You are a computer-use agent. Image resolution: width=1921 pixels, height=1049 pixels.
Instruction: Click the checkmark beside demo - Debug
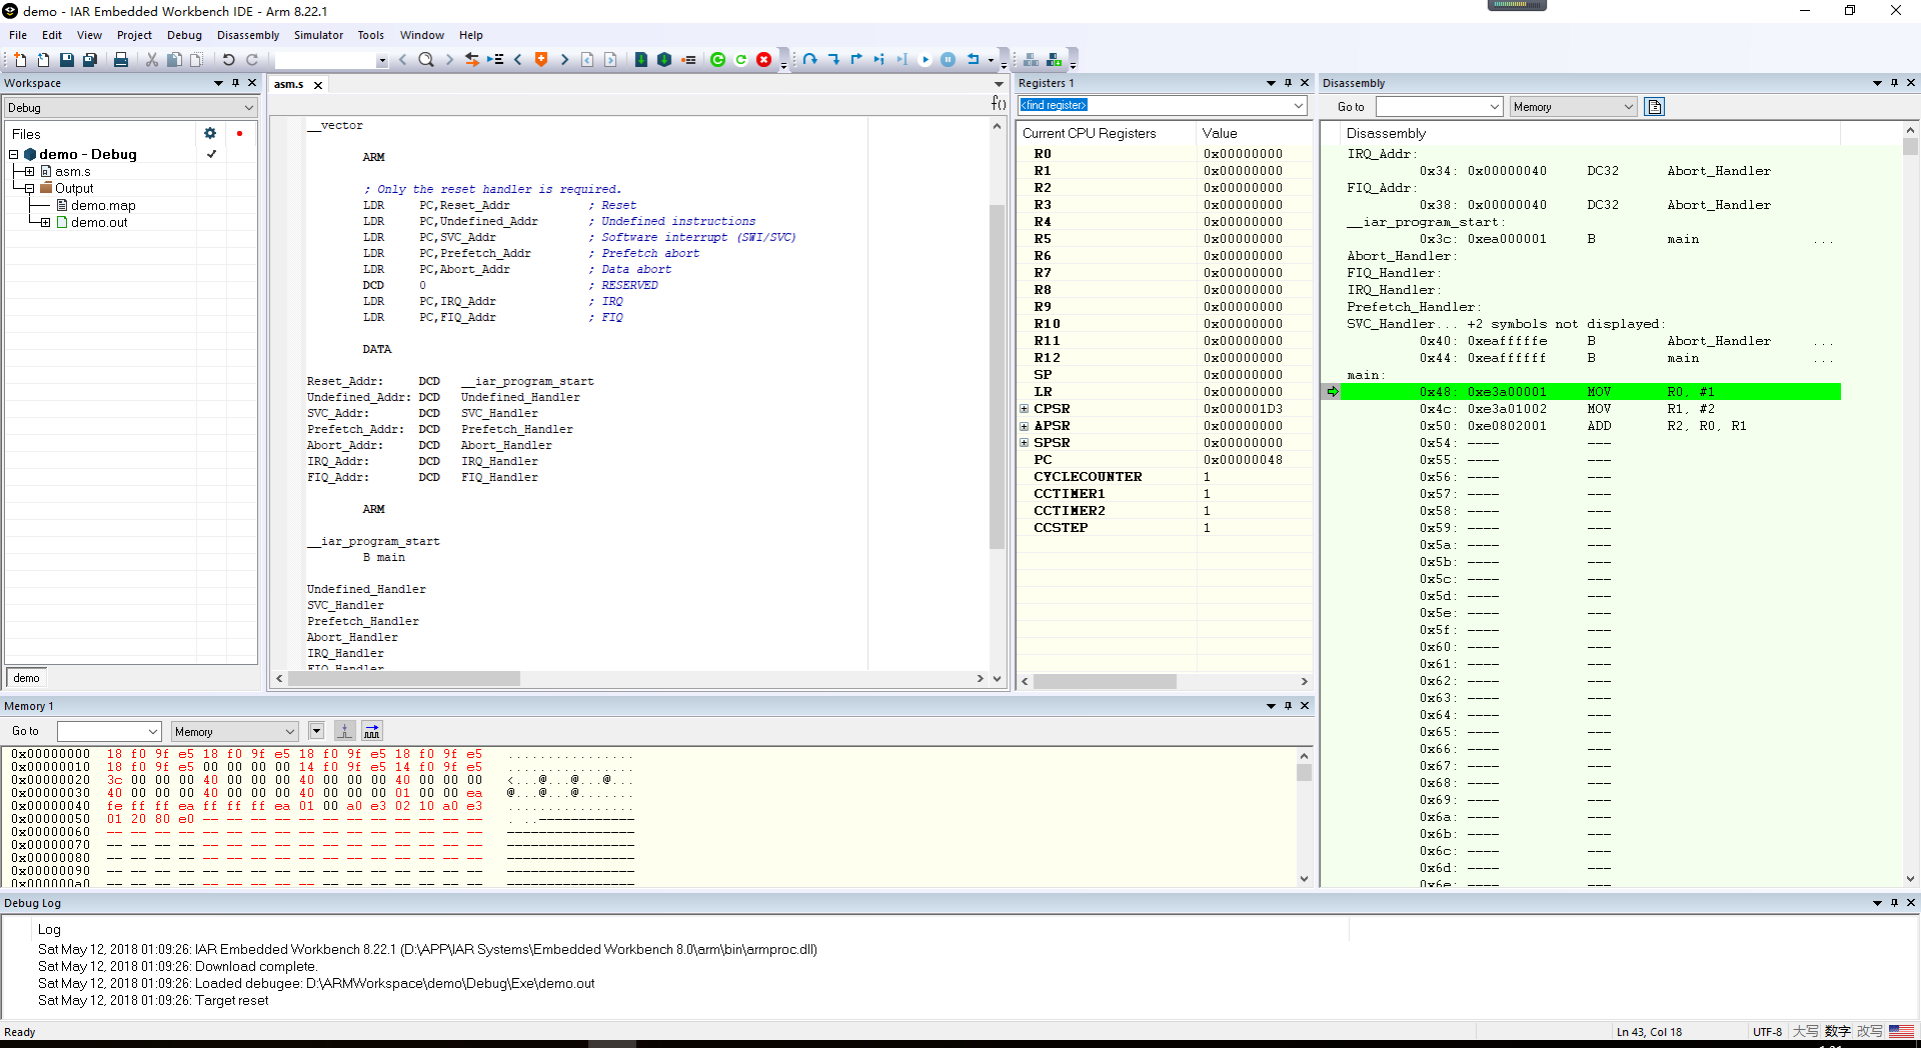click(x=212, y=154)
